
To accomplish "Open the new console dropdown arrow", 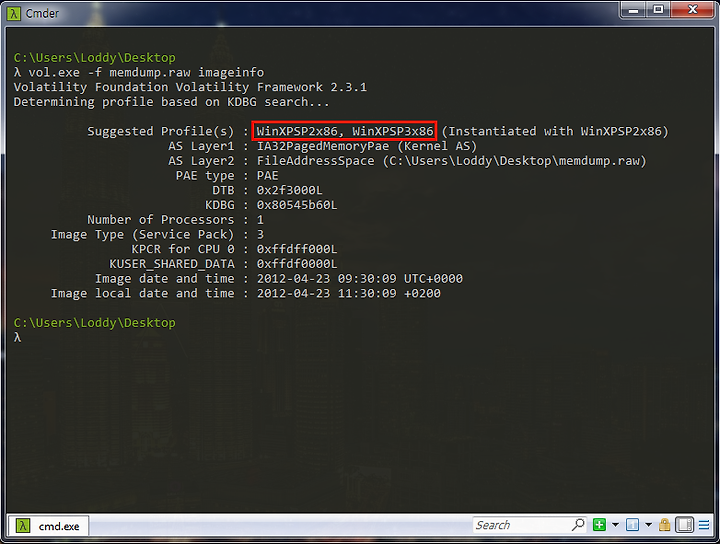I will 615,525.
